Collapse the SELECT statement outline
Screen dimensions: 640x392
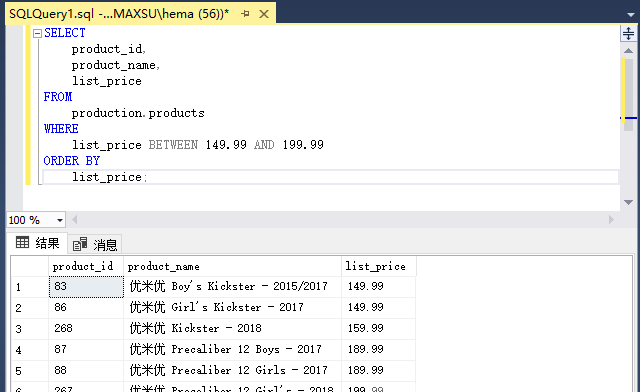(37, 33)
